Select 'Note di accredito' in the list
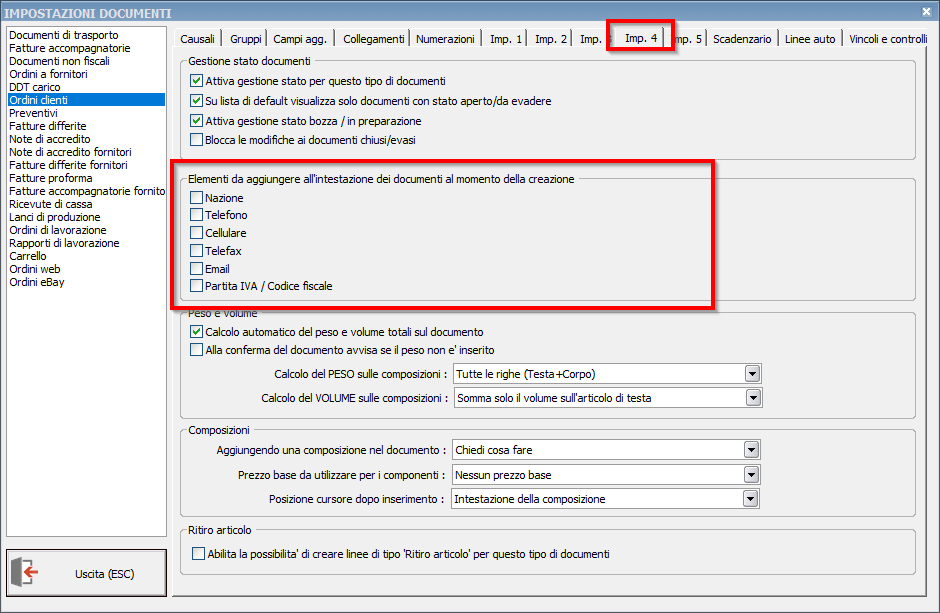This screenshot has height=613, width=940. (x=86, y=138)
